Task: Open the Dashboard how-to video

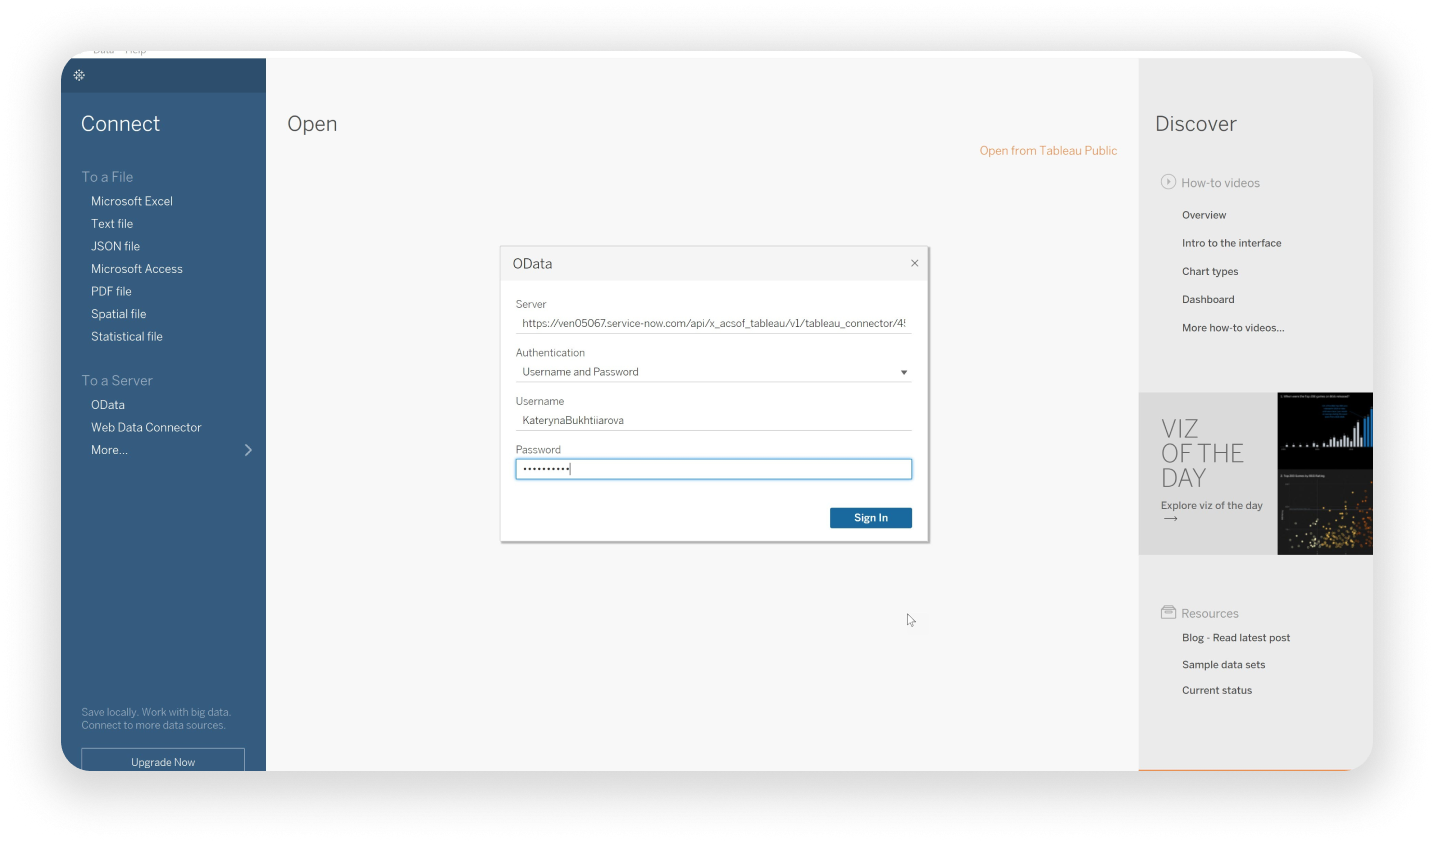Action: [x=1208, y=299]
